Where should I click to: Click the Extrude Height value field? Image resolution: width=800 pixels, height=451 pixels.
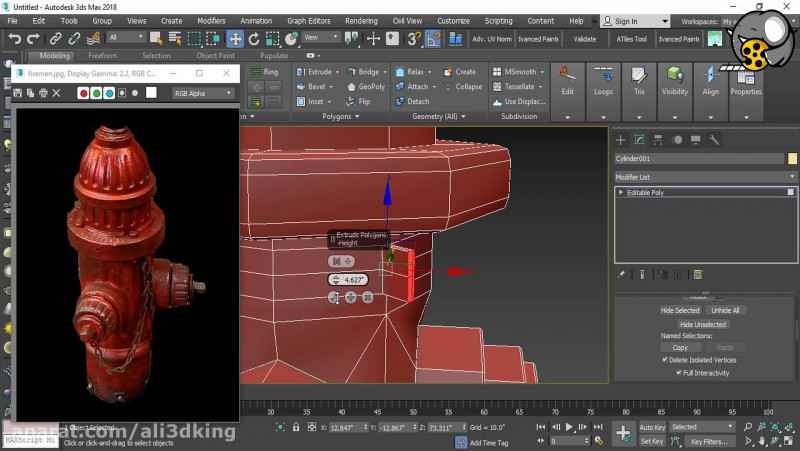[347, 280]
